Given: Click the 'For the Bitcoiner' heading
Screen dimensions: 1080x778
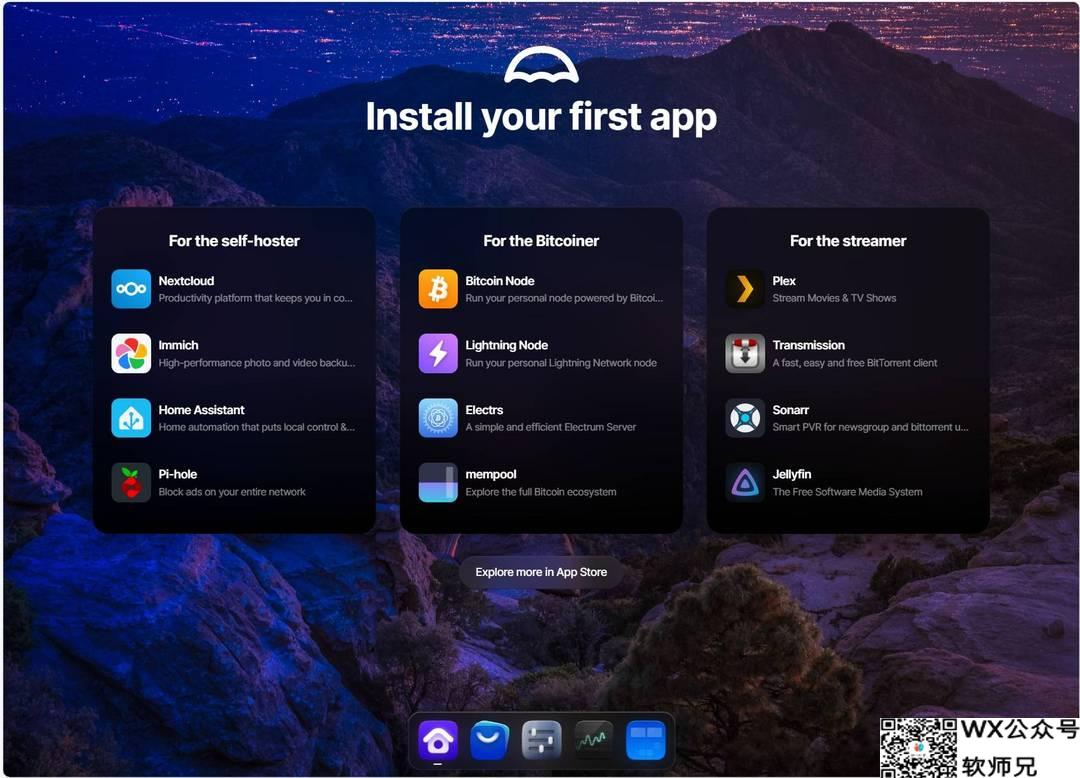Looking at the screenshot, I should [541, 241].
